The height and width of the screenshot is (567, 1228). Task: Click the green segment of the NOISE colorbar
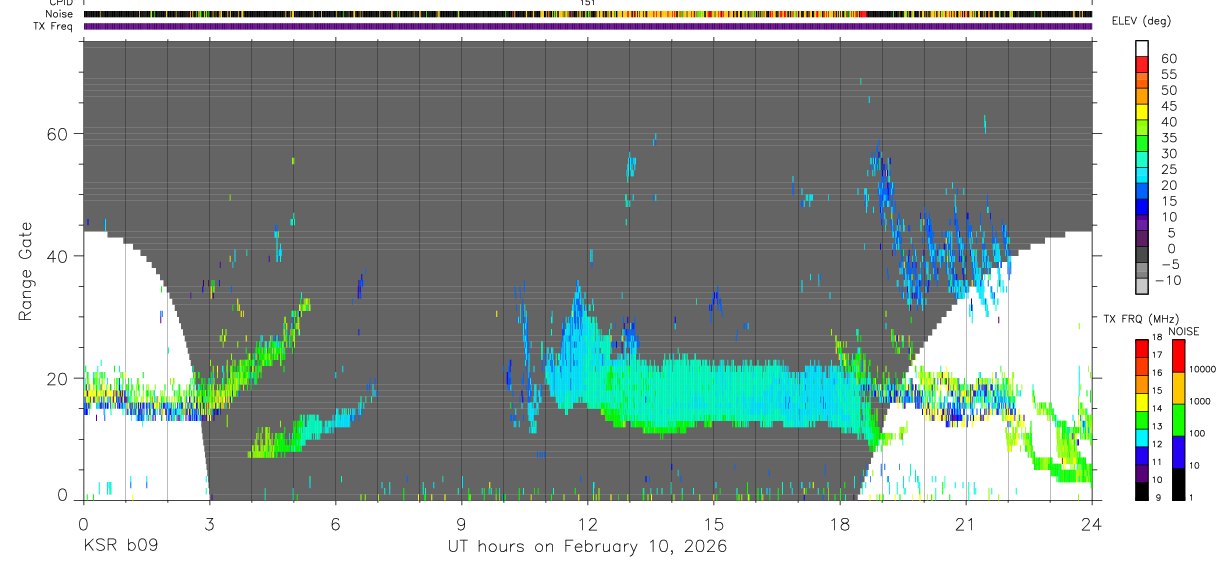tap(1179, 420)
